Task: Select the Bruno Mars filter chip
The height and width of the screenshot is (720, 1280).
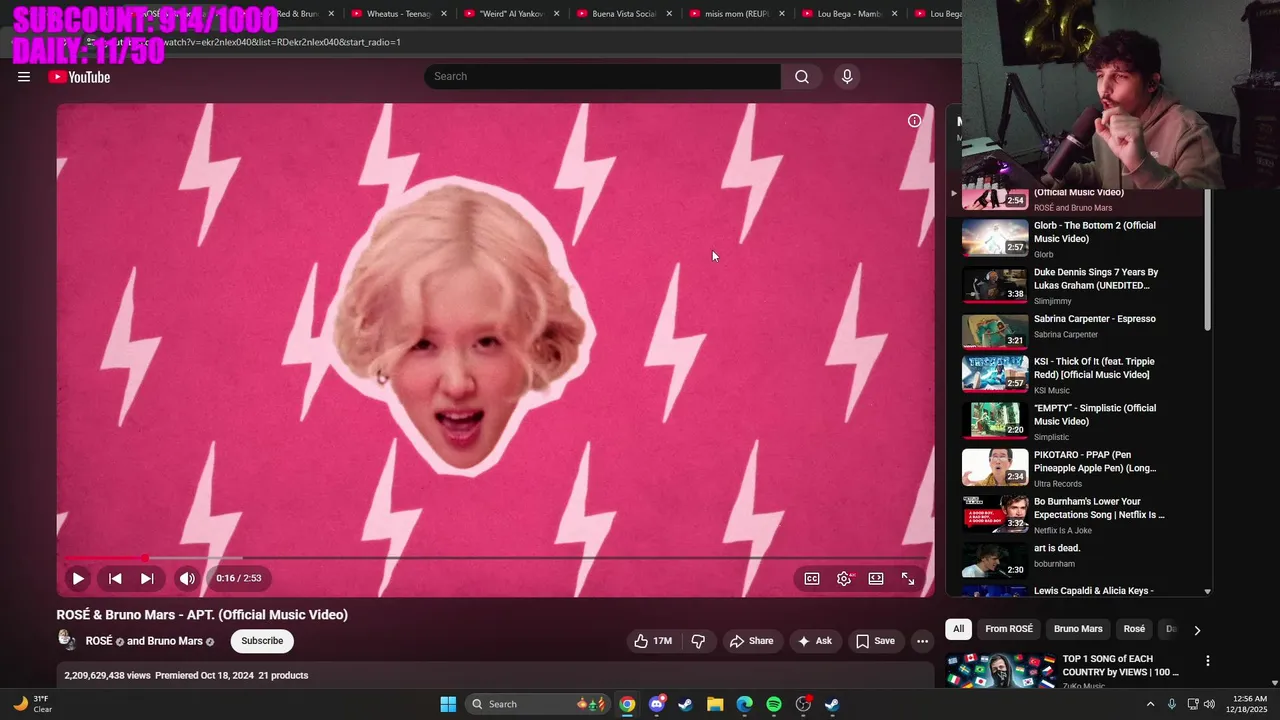Action: [1078, 629]
